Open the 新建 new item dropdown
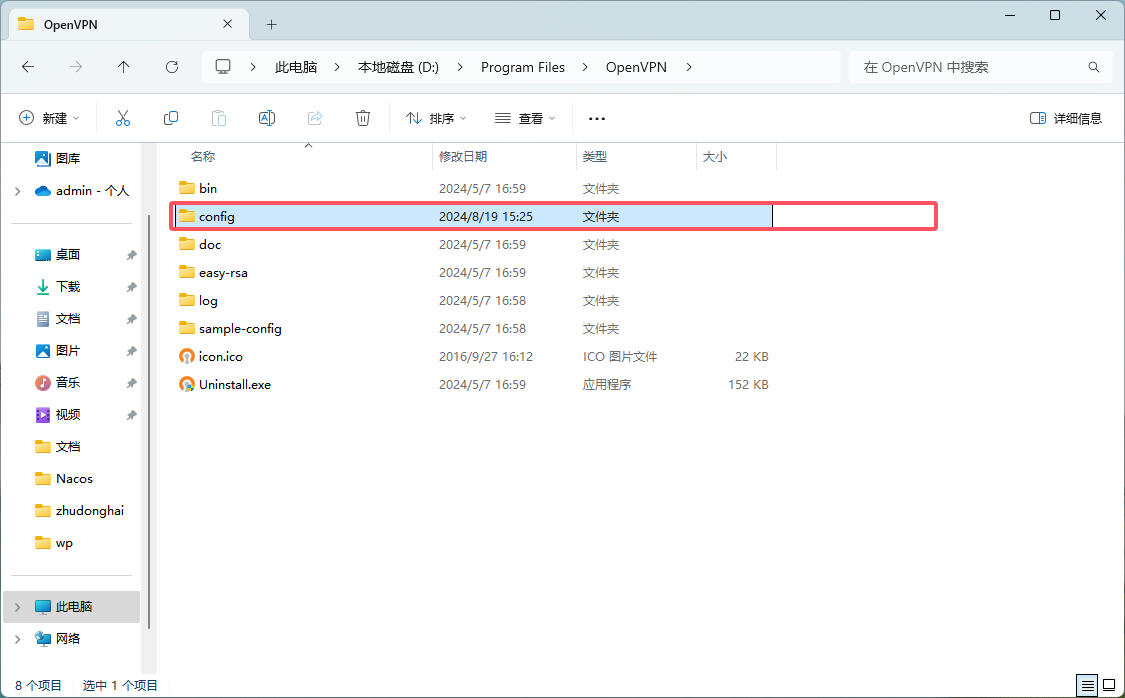 [49, 118]
